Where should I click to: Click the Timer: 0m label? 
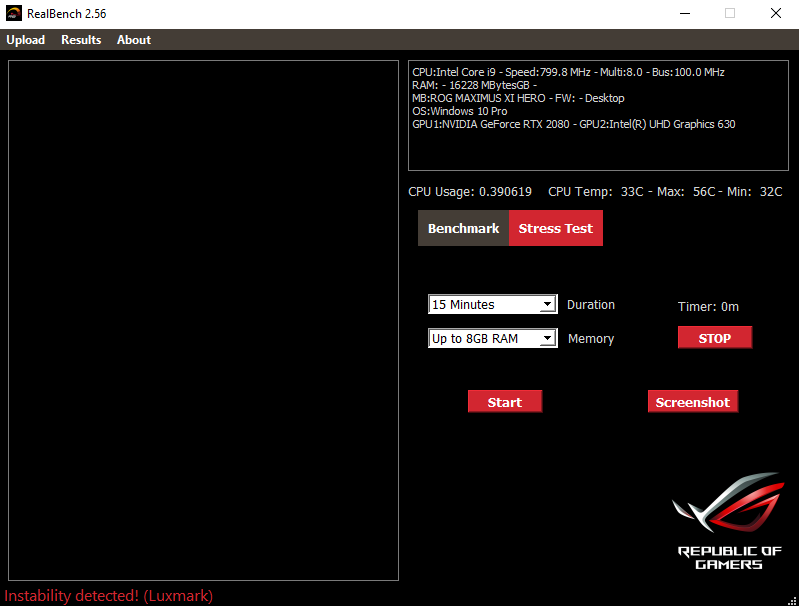coord(708,307)
